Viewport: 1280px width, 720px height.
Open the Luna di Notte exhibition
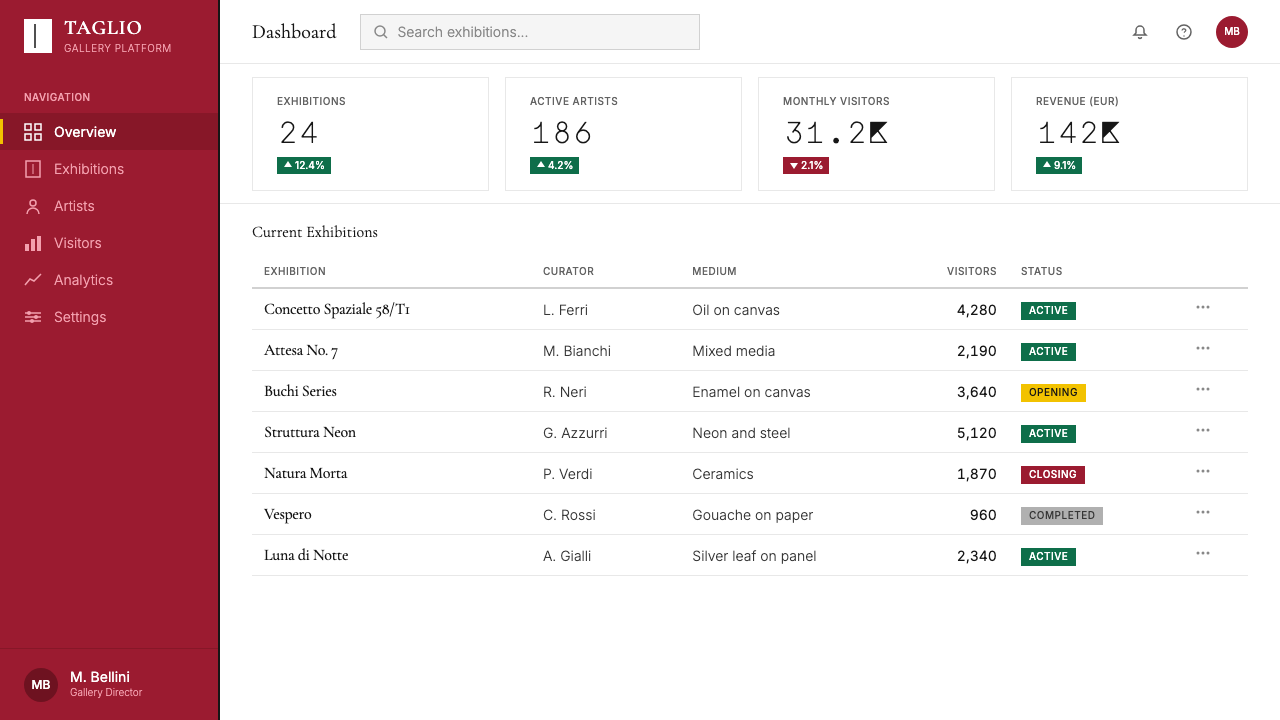click(x=306, y=555)
